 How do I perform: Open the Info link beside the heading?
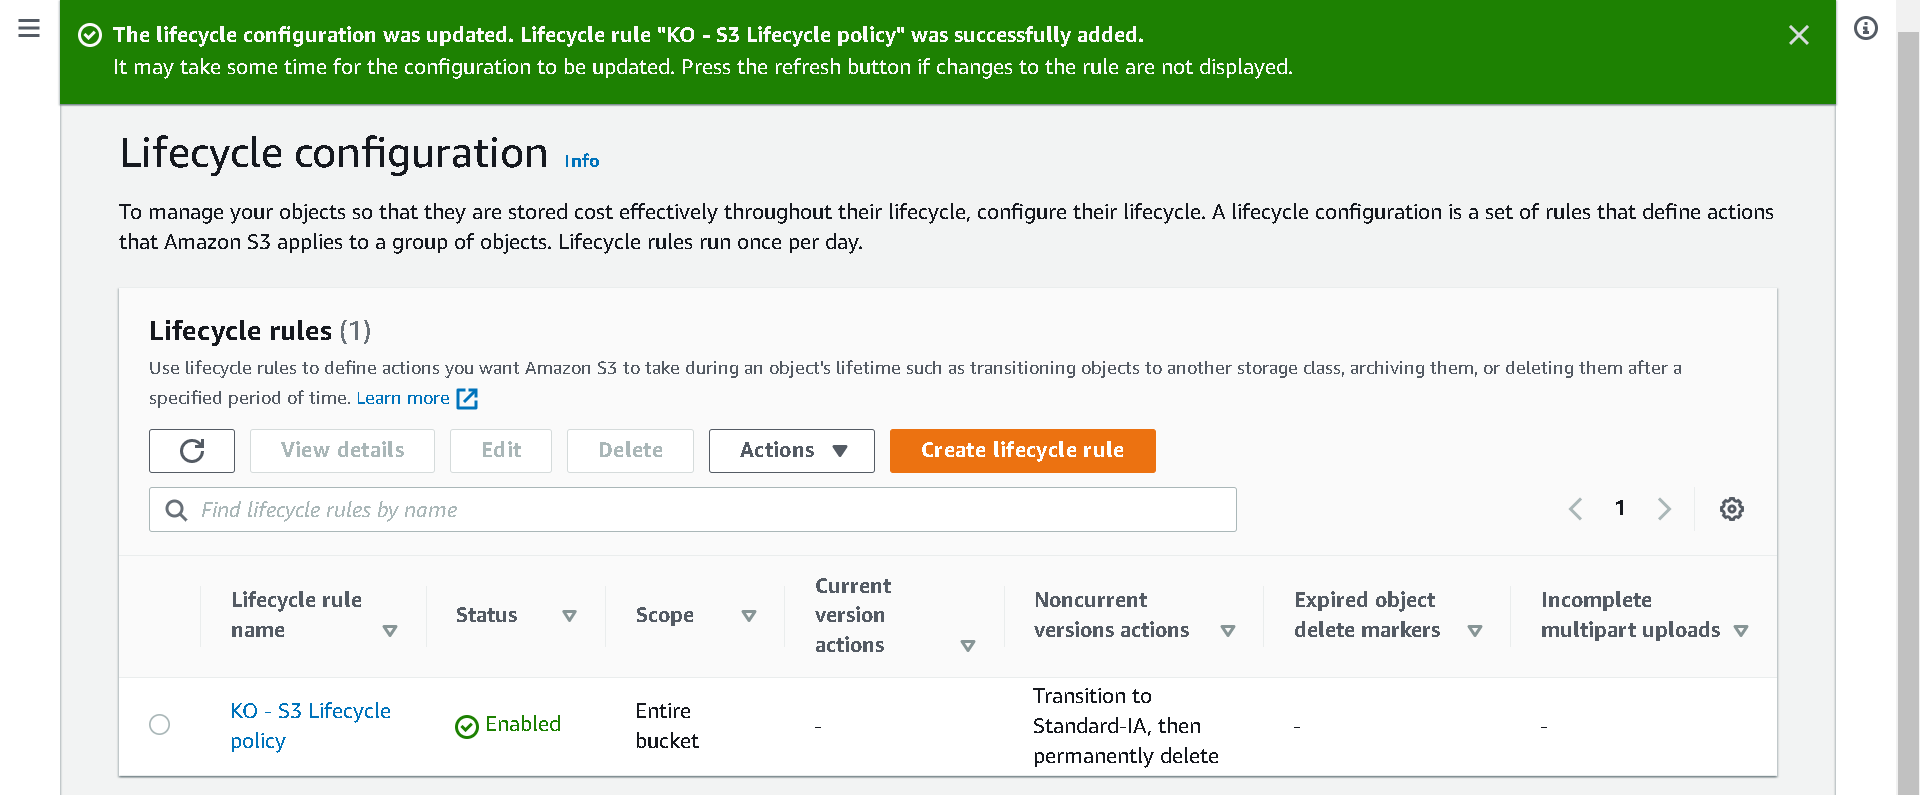582,161
